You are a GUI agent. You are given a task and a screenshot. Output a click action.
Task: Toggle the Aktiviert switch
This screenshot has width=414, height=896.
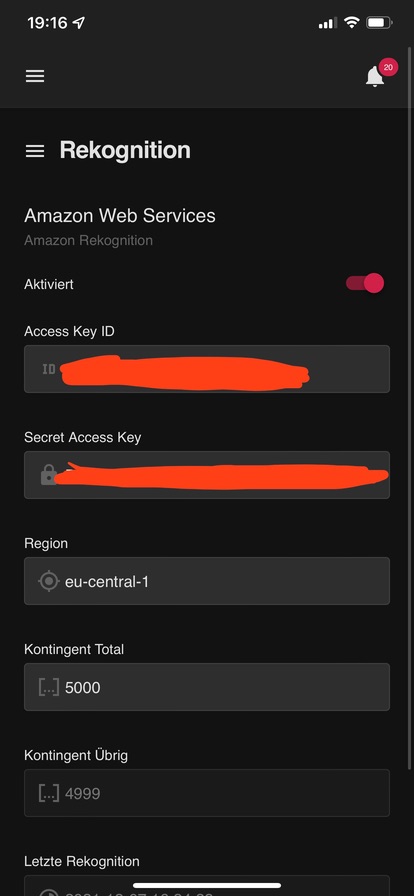[x=365, y=283]
